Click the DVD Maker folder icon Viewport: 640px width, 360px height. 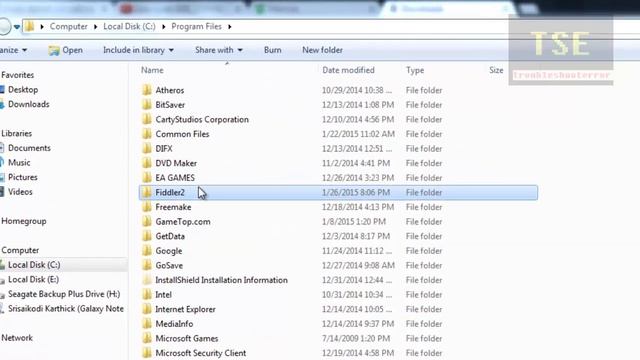147,163
